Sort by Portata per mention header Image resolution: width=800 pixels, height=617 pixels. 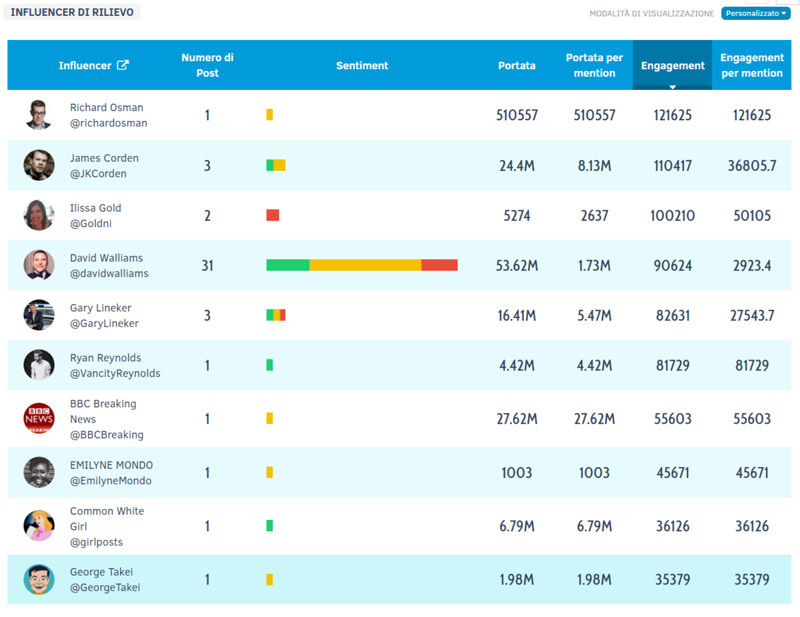594,65
